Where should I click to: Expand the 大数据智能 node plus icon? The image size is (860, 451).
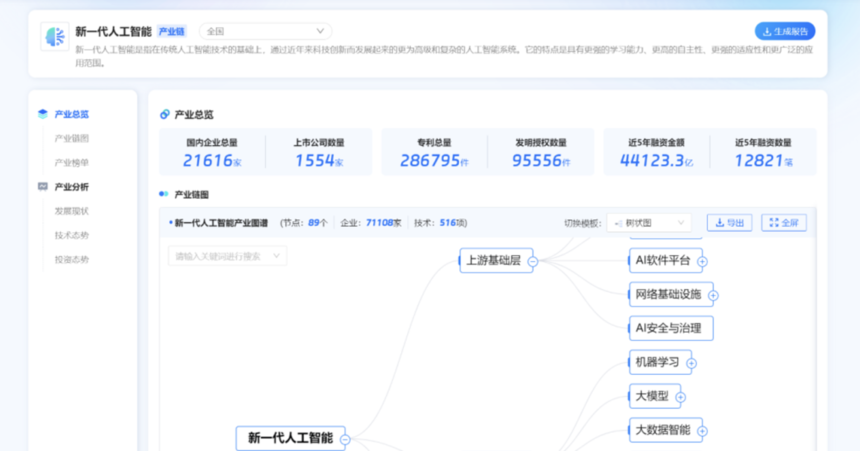(x=702, y=431)
